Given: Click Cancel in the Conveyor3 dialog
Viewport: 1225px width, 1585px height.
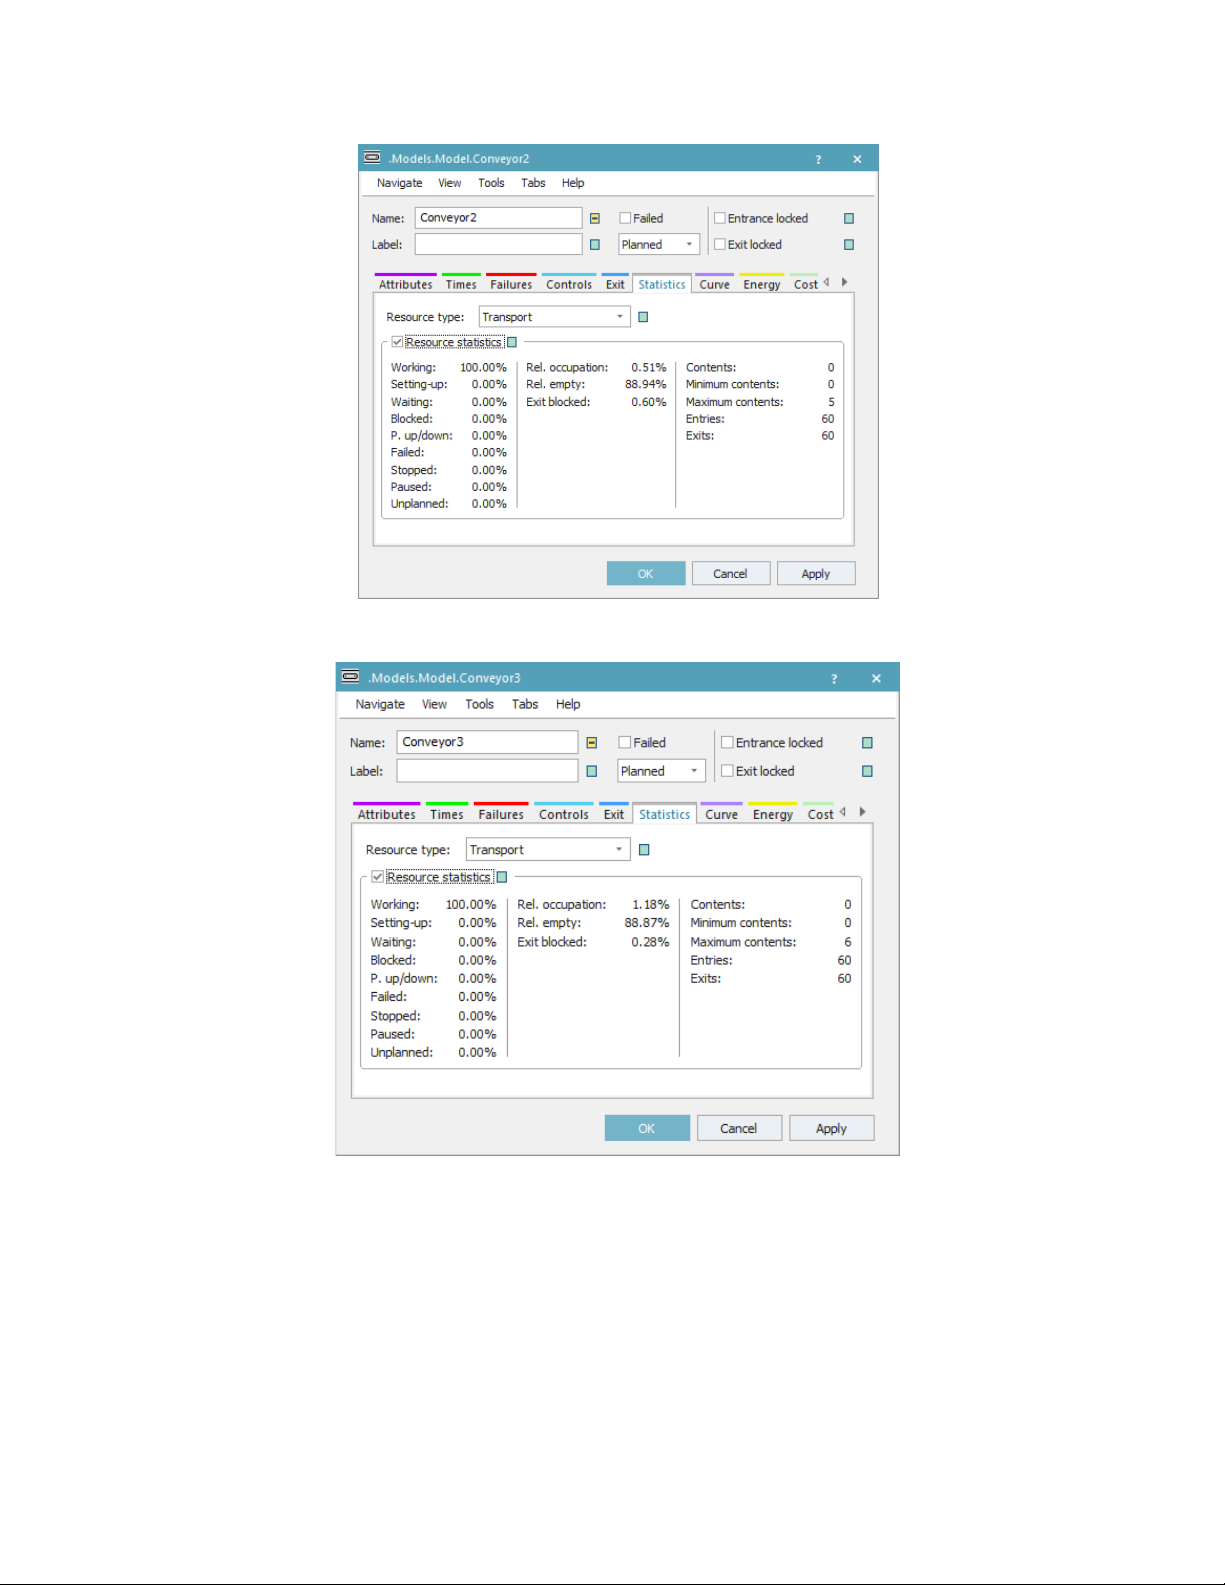Looking at the screenshot, I should tap(738, 1128).
